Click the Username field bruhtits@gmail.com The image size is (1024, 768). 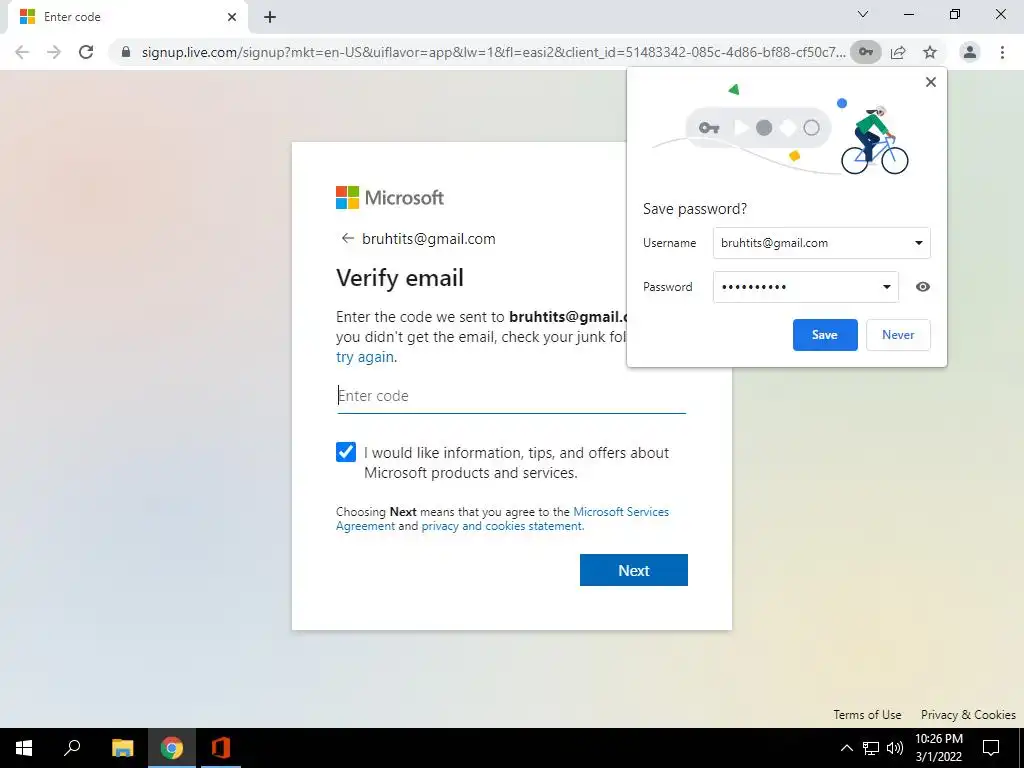(x=822, y=243)
